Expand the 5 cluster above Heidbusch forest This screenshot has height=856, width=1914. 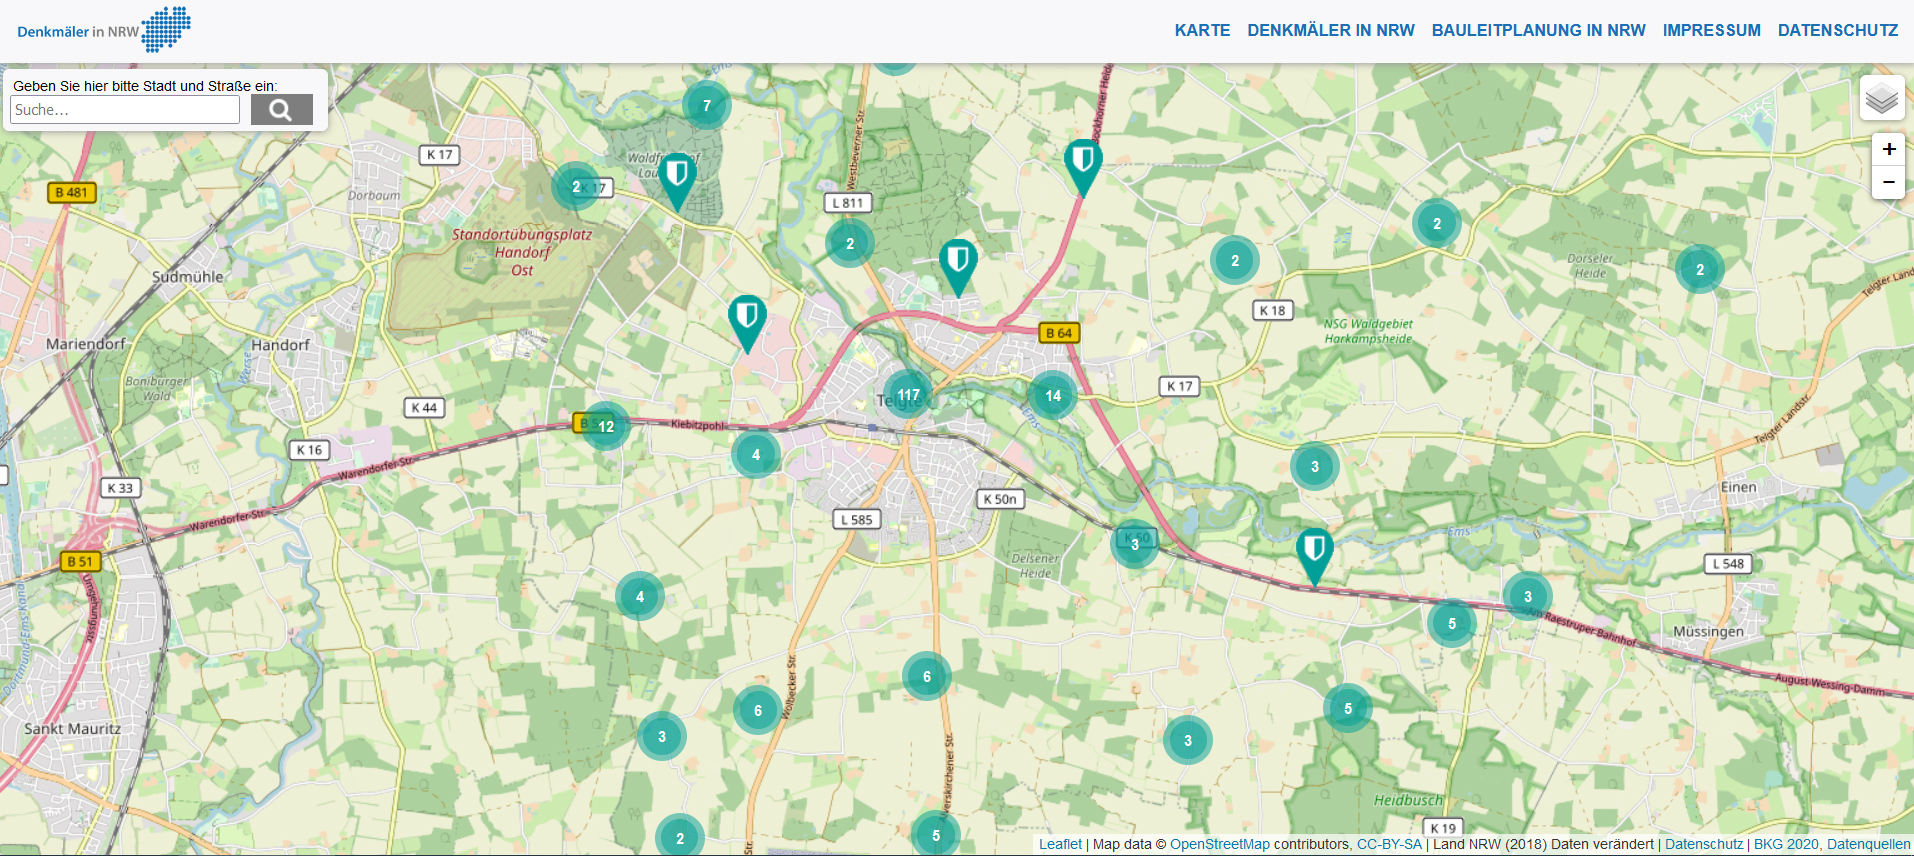[x=1348, y=709]
